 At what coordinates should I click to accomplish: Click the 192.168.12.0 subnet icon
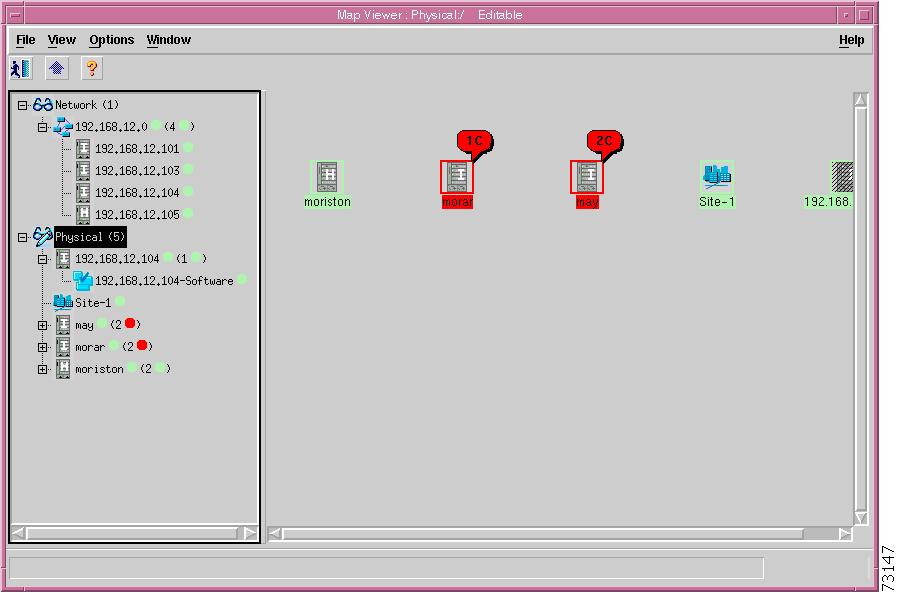(x=63, y=127)
